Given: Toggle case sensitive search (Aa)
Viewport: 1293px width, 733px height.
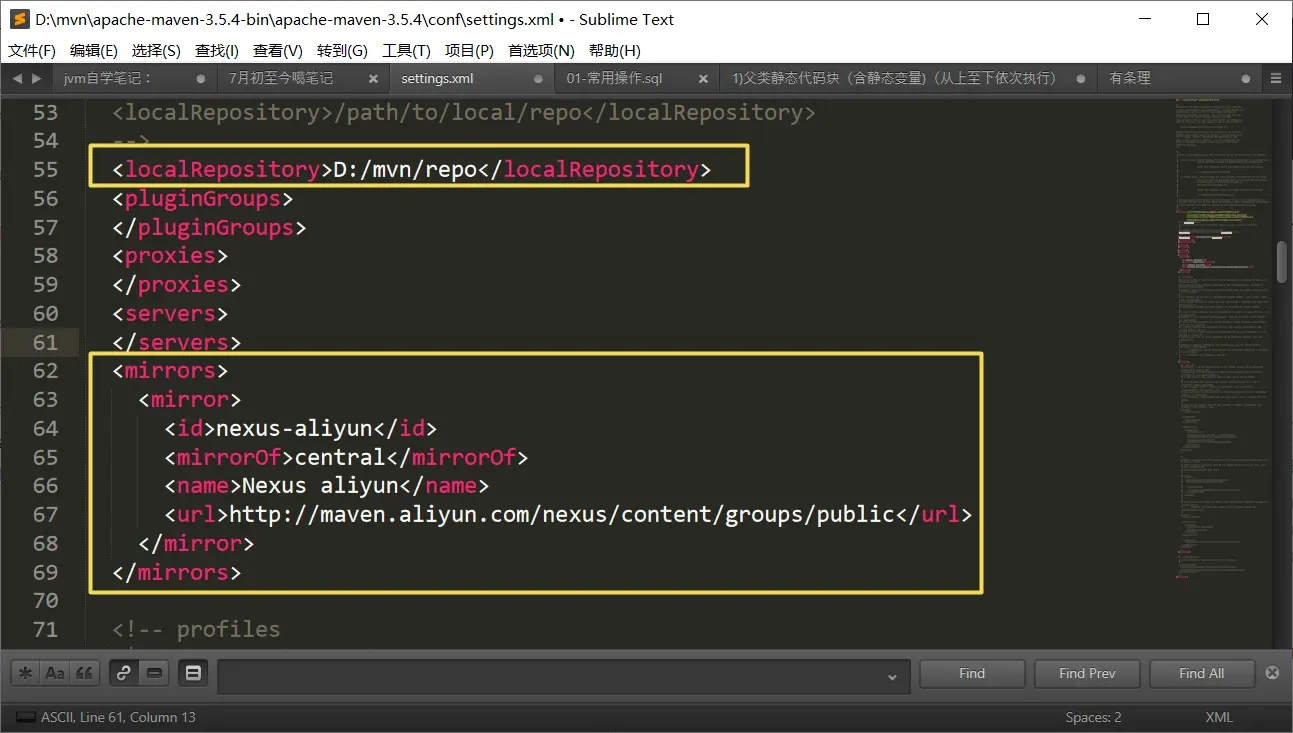Looking at the screenshot, I should pyautogui.click(x=55, y=673).
